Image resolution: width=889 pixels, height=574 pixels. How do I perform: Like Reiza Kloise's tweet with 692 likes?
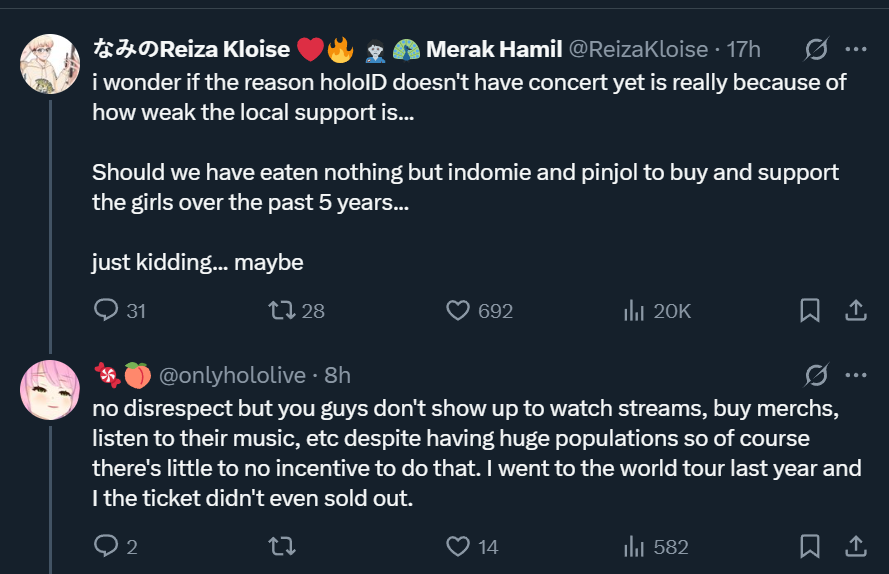(x=458, y=311)
